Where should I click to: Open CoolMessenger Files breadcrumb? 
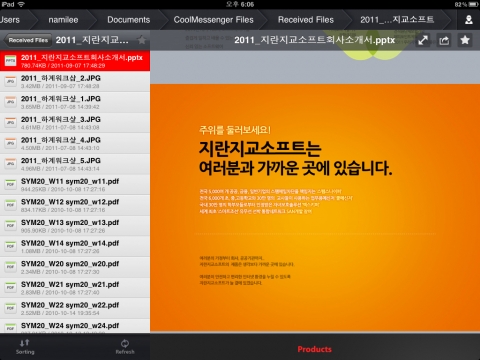pos(213,20)
